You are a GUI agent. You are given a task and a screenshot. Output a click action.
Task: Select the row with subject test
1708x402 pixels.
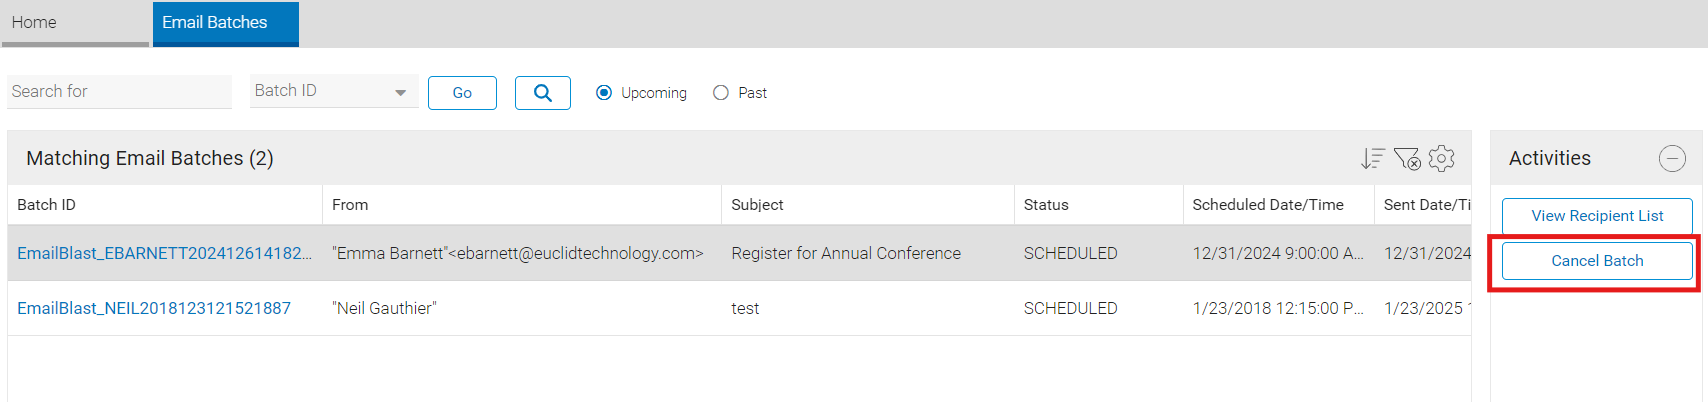coord(739,308)
